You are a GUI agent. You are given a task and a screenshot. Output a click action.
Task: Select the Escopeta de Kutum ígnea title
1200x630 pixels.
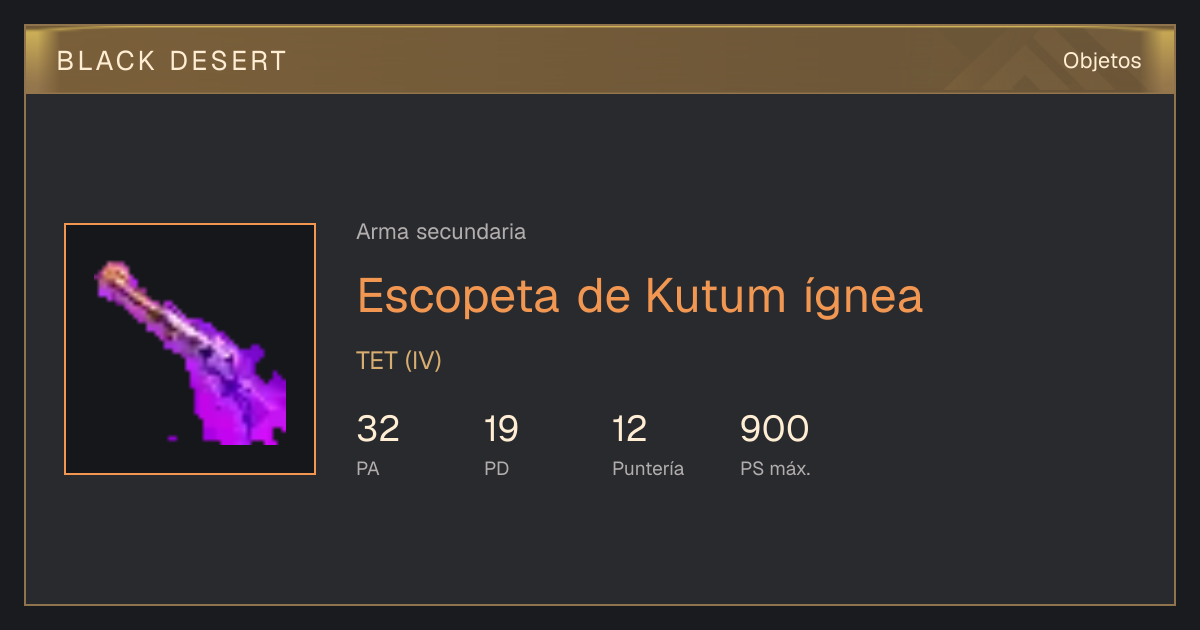640,295
